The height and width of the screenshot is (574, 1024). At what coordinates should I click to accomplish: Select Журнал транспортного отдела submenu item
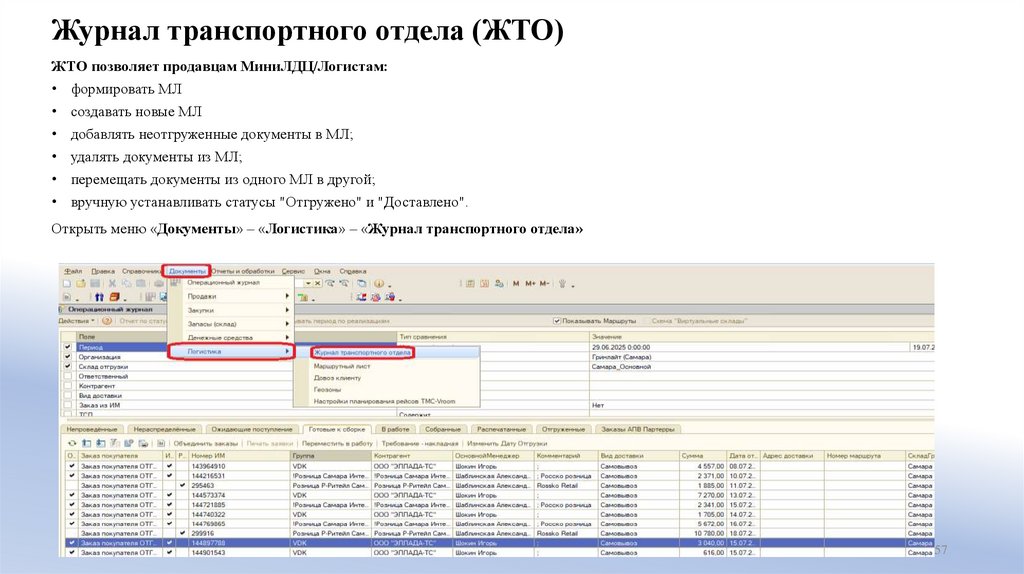(x=362, y=353)
